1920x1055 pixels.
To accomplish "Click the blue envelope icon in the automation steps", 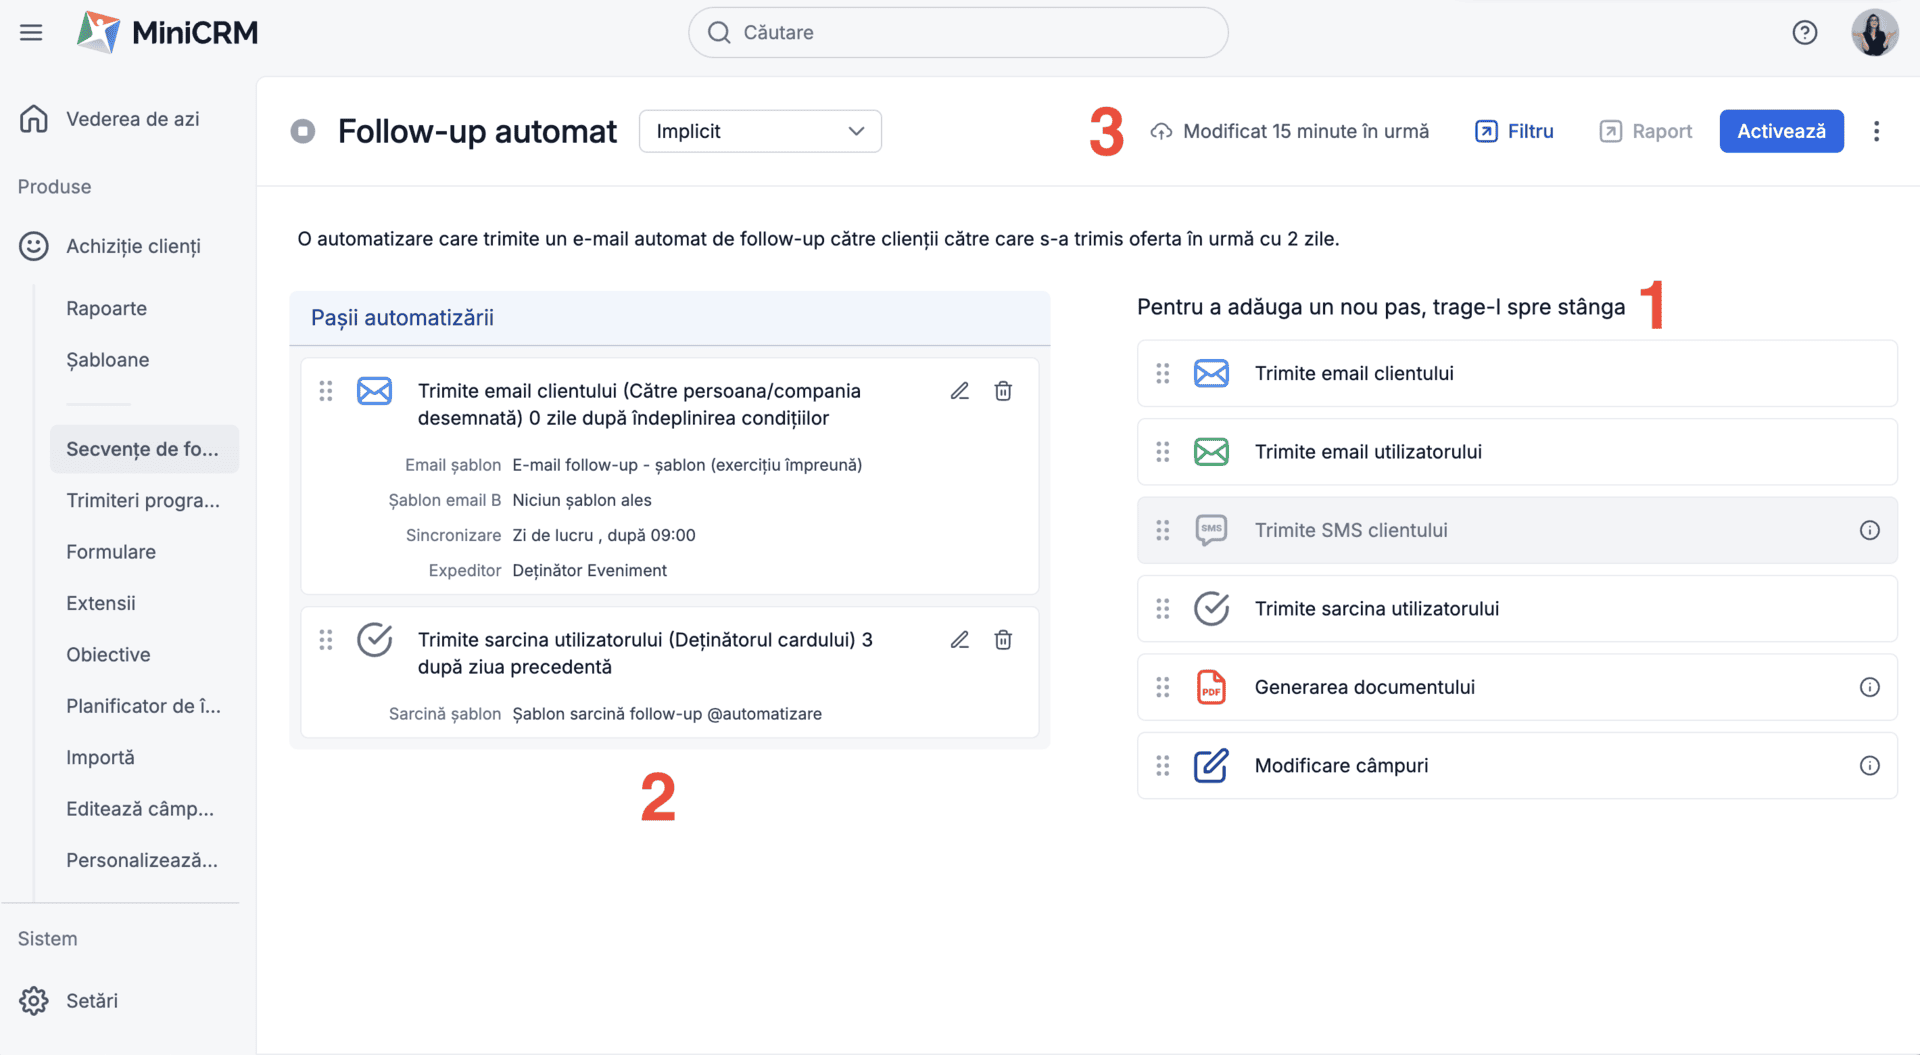I will click(x=375, y=391).
